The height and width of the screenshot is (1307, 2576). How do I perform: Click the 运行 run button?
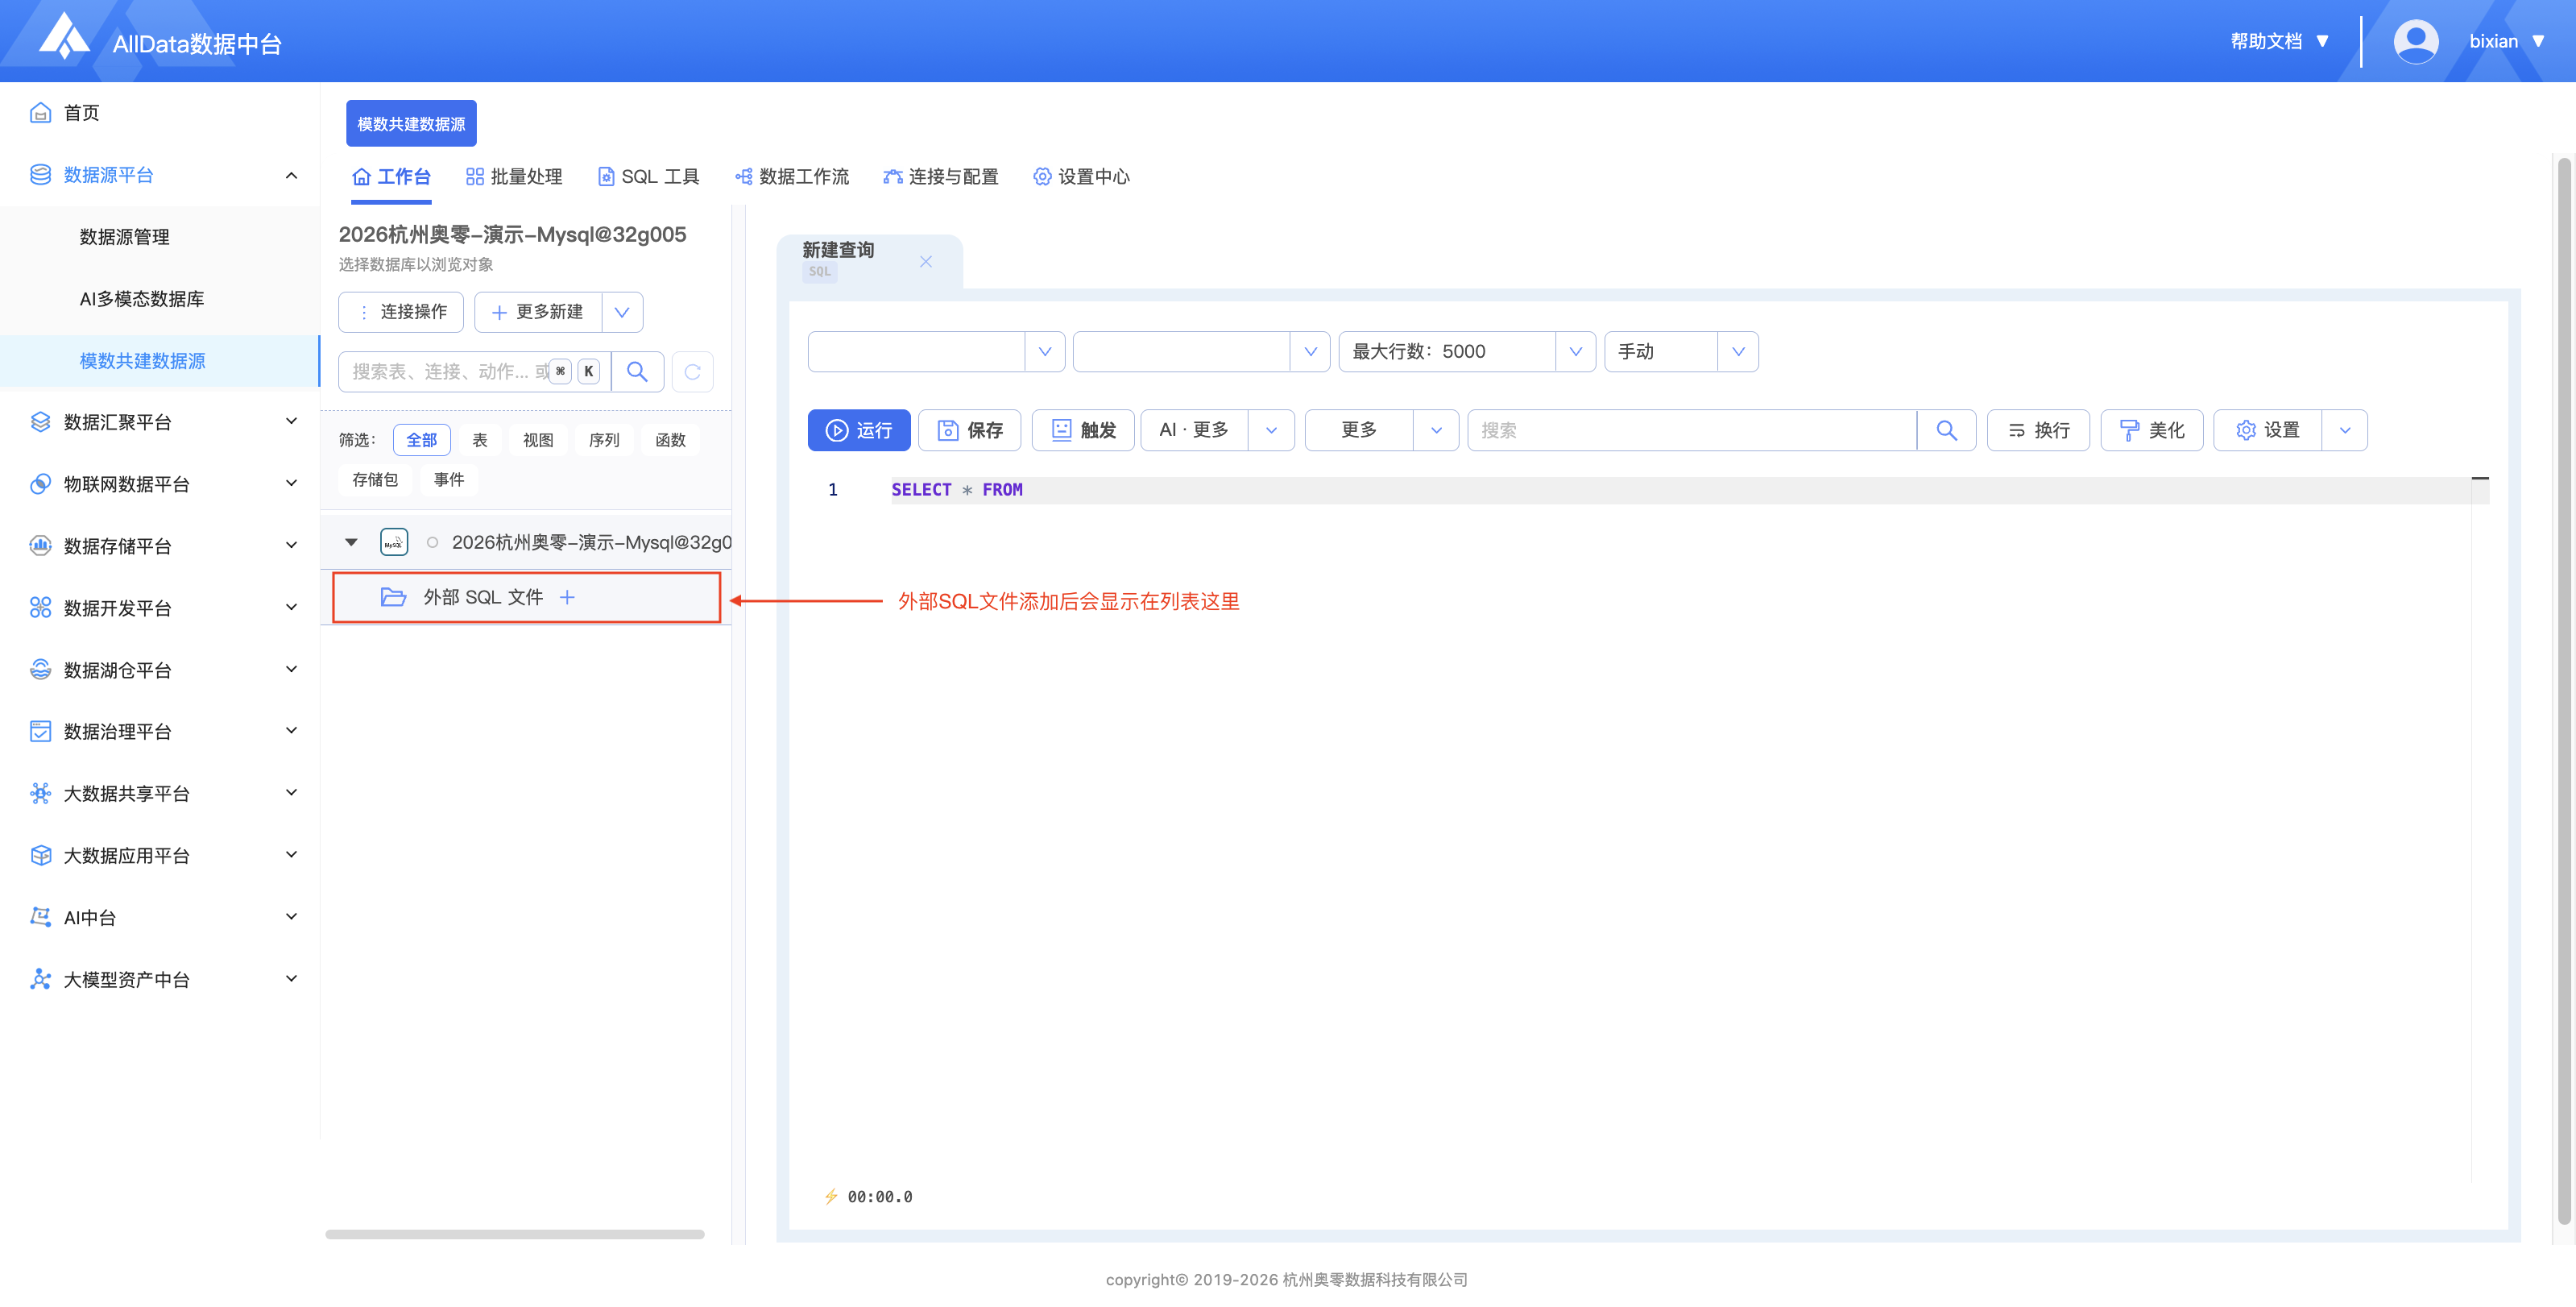click(859, 430)
